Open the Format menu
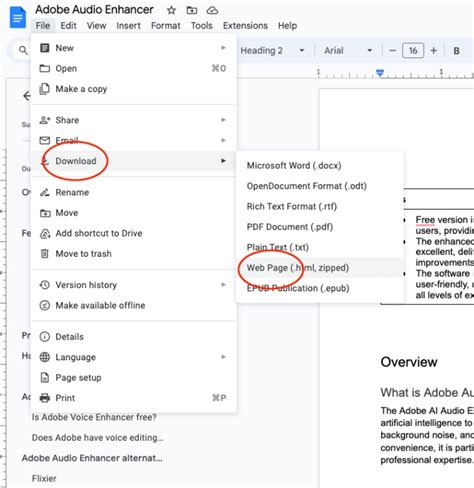Viewport: 474px width, 488px height. pos(166,26)
